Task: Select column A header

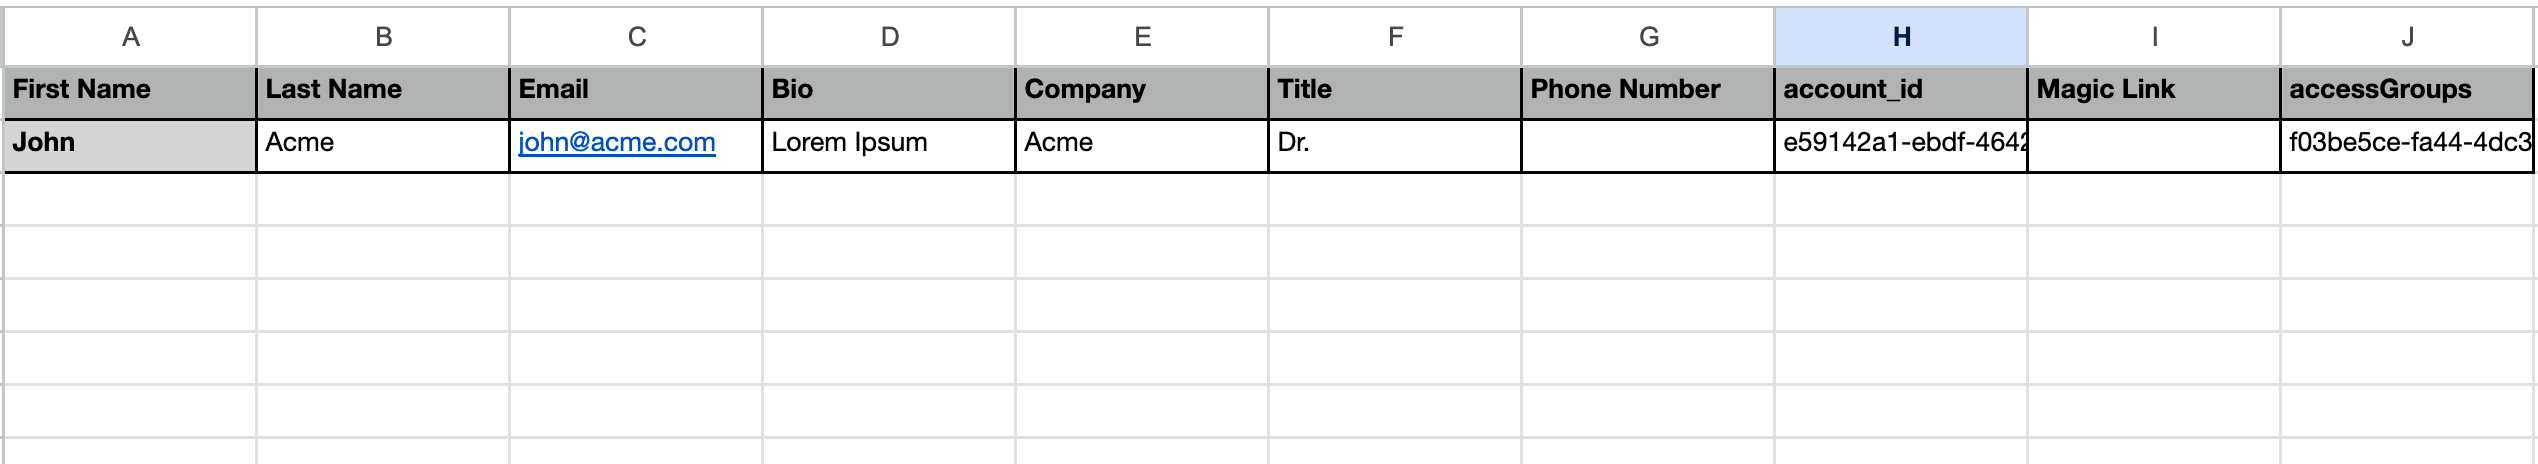Action: [x=130, y=37]
